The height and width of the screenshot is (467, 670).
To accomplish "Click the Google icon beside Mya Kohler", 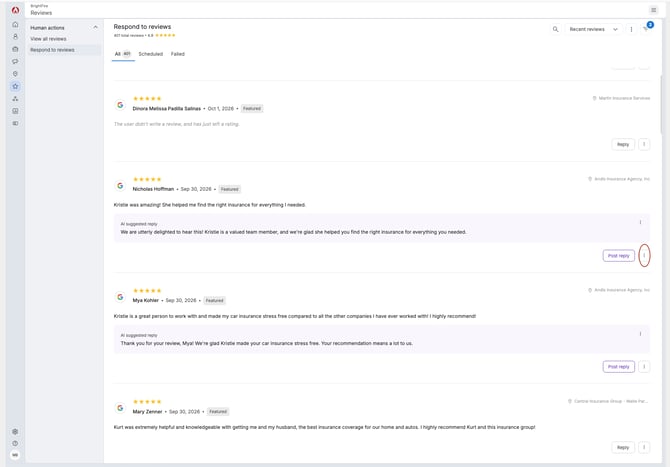I will click(120, 297).
